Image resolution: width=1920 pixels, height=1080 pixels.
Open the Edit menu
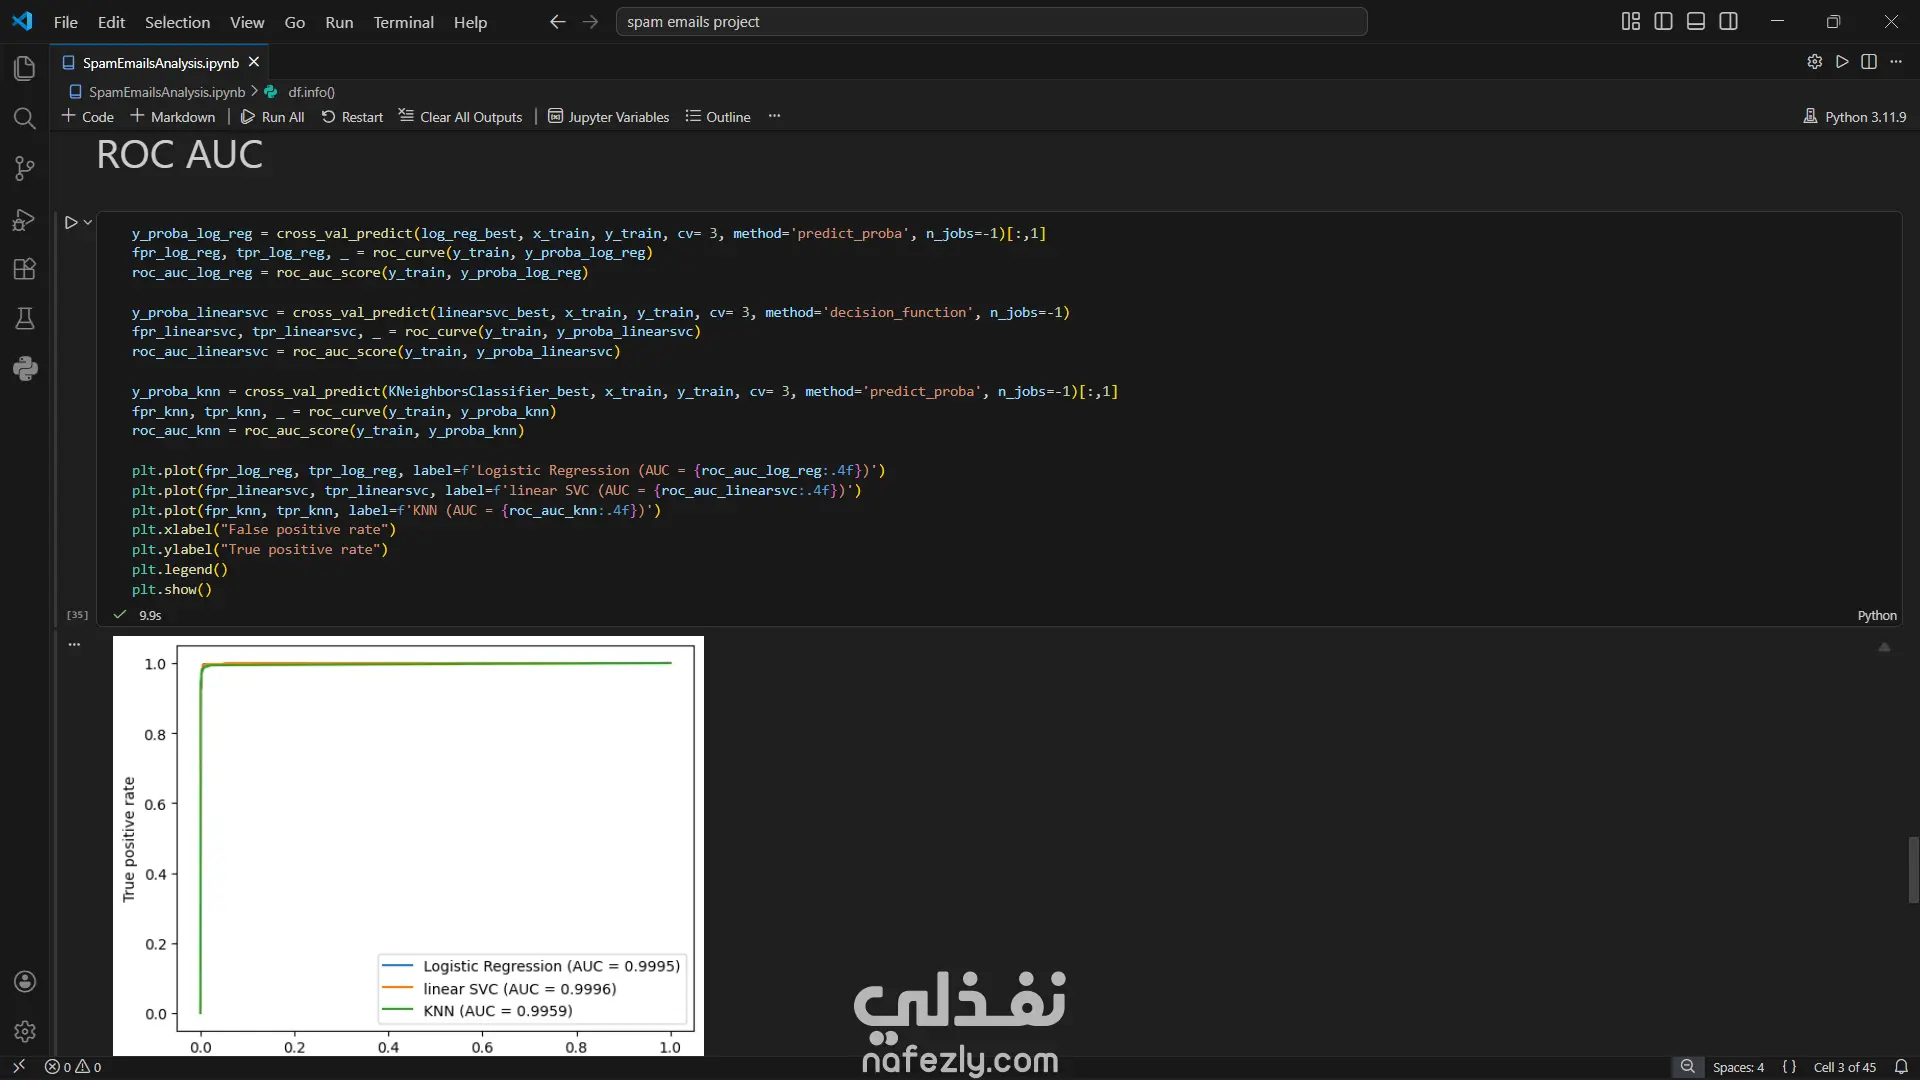111,22
